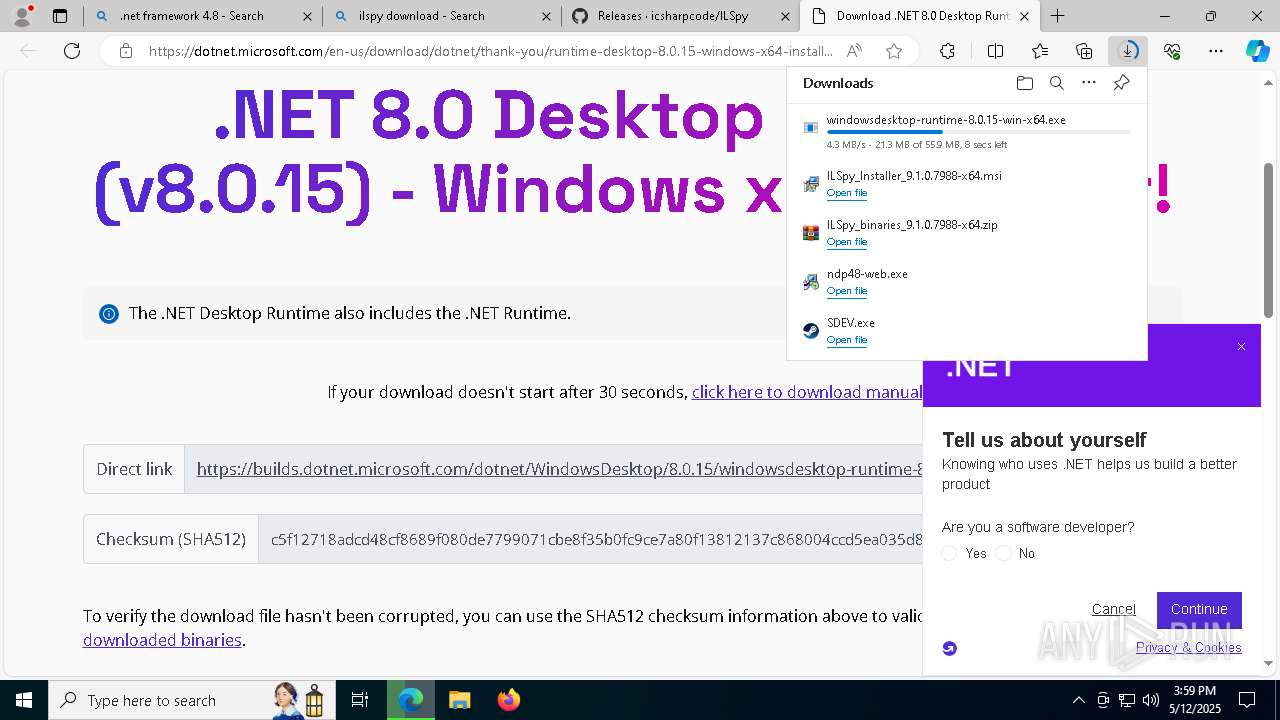1280x720 pixels.
Task: Click the page vertical scrollbar
Action: (1269, 240)
